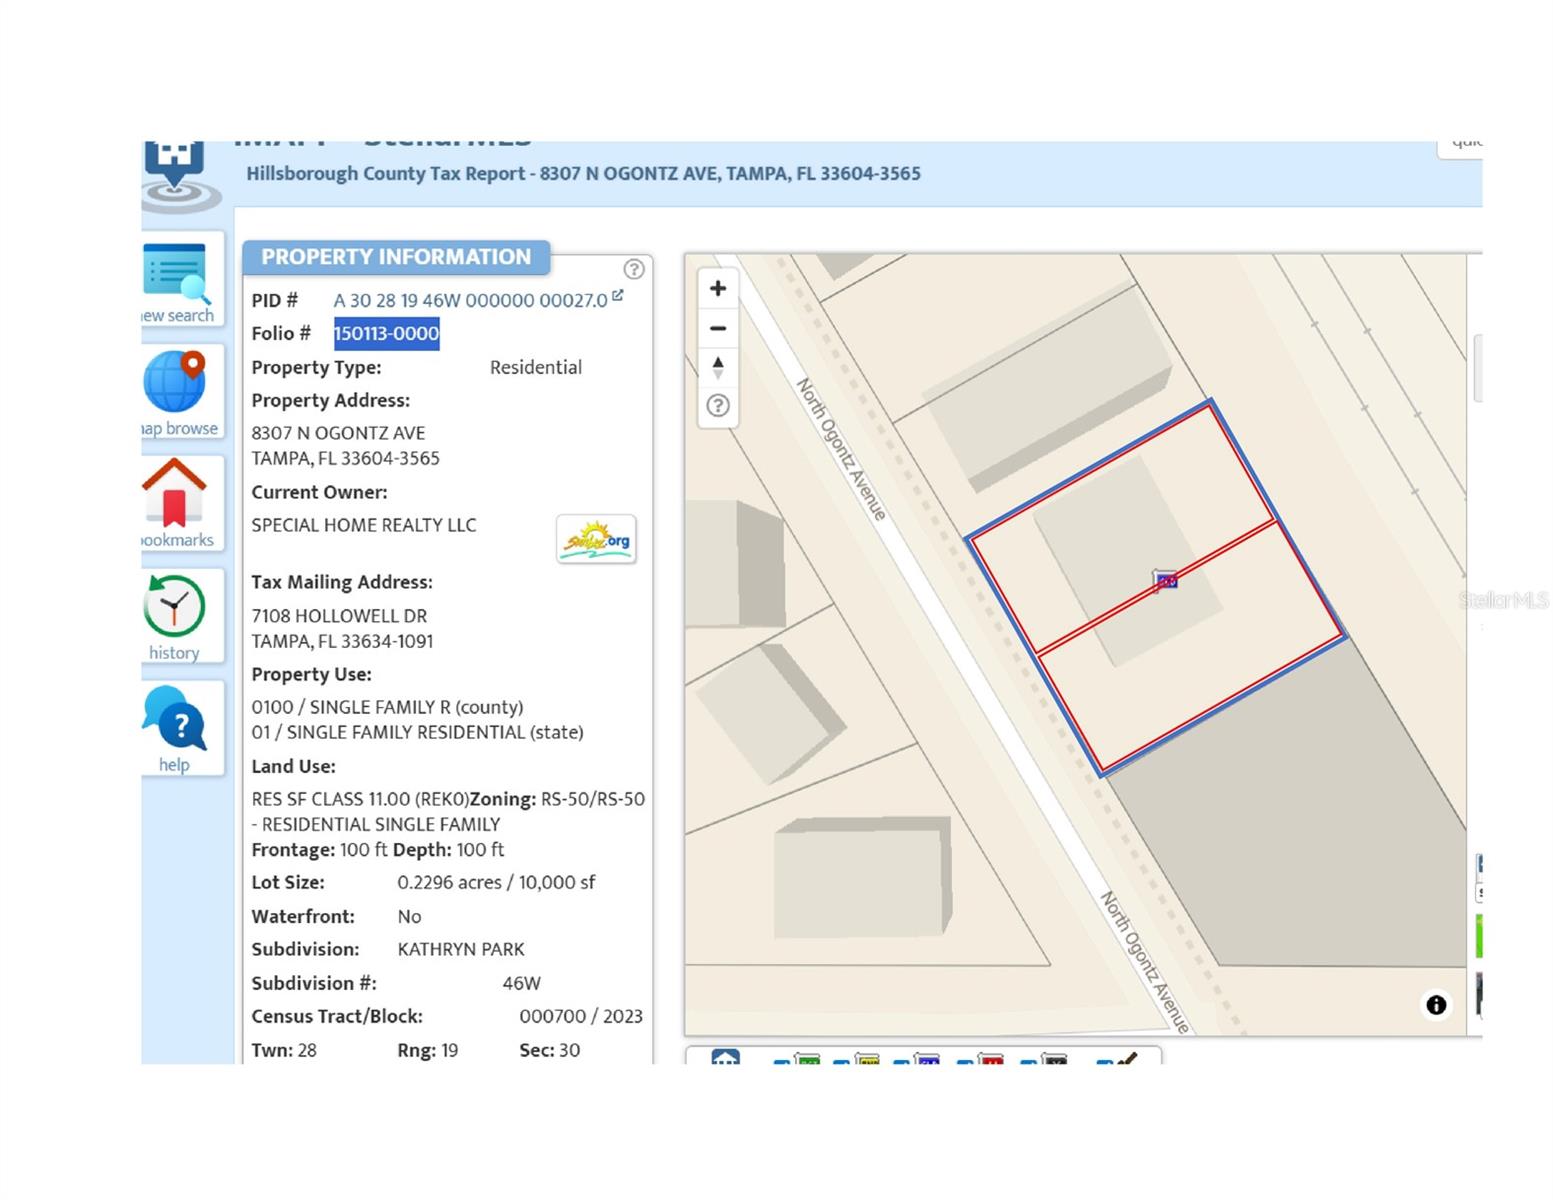Click the map question mark help button
1553x1200 pixels.
pyautogui.click(x=718, y=406)
